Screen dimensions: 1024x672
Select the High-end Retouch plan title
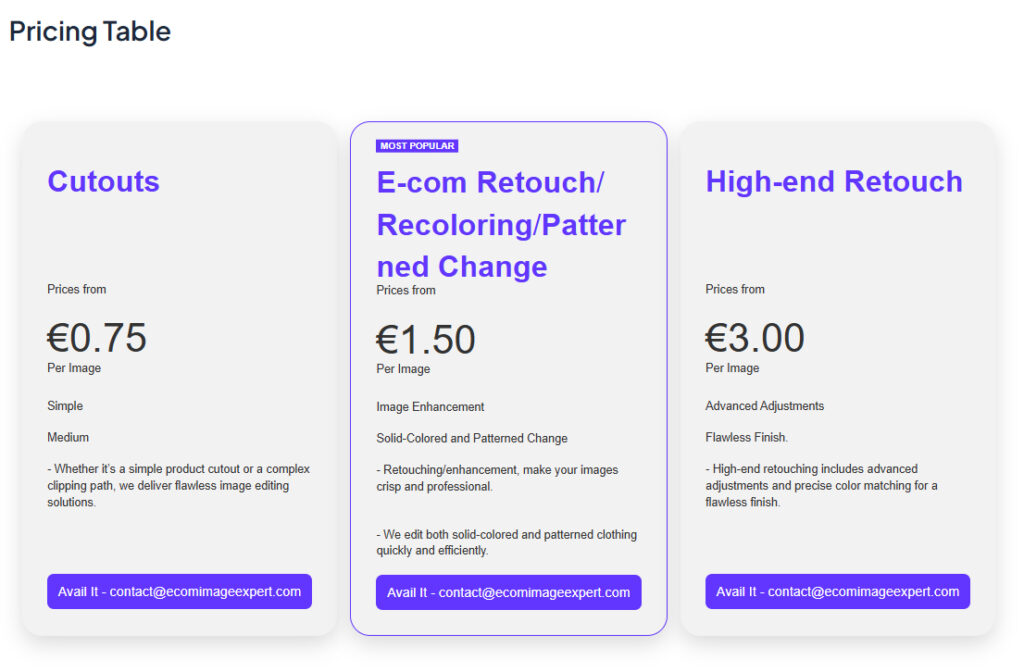[x=834, y=181]
